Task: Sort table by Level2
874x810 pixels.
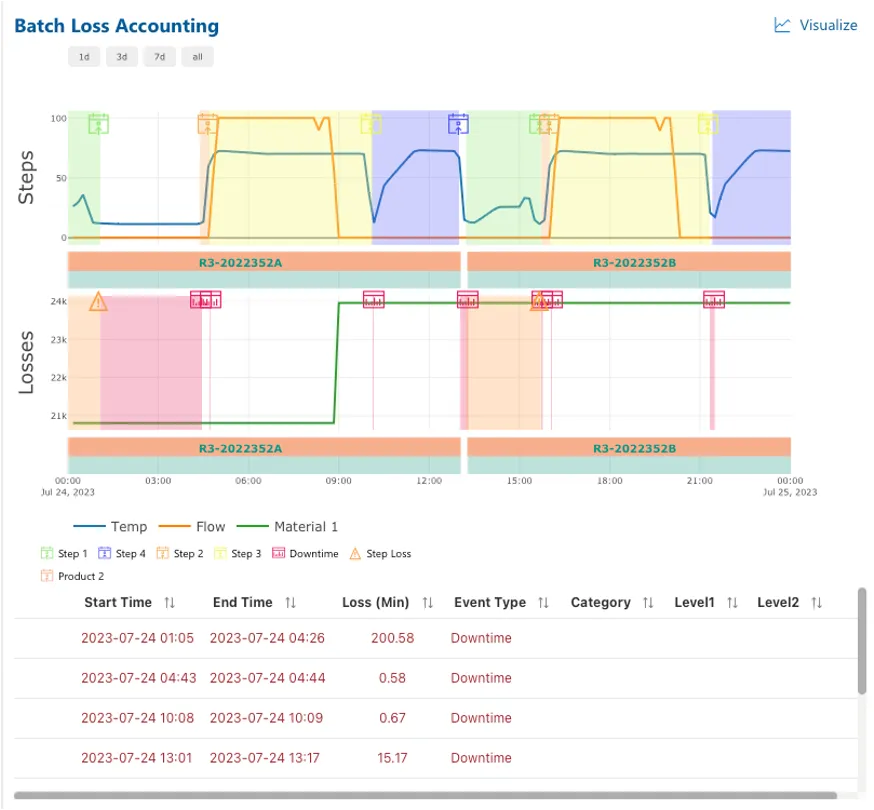Action: 817,603
